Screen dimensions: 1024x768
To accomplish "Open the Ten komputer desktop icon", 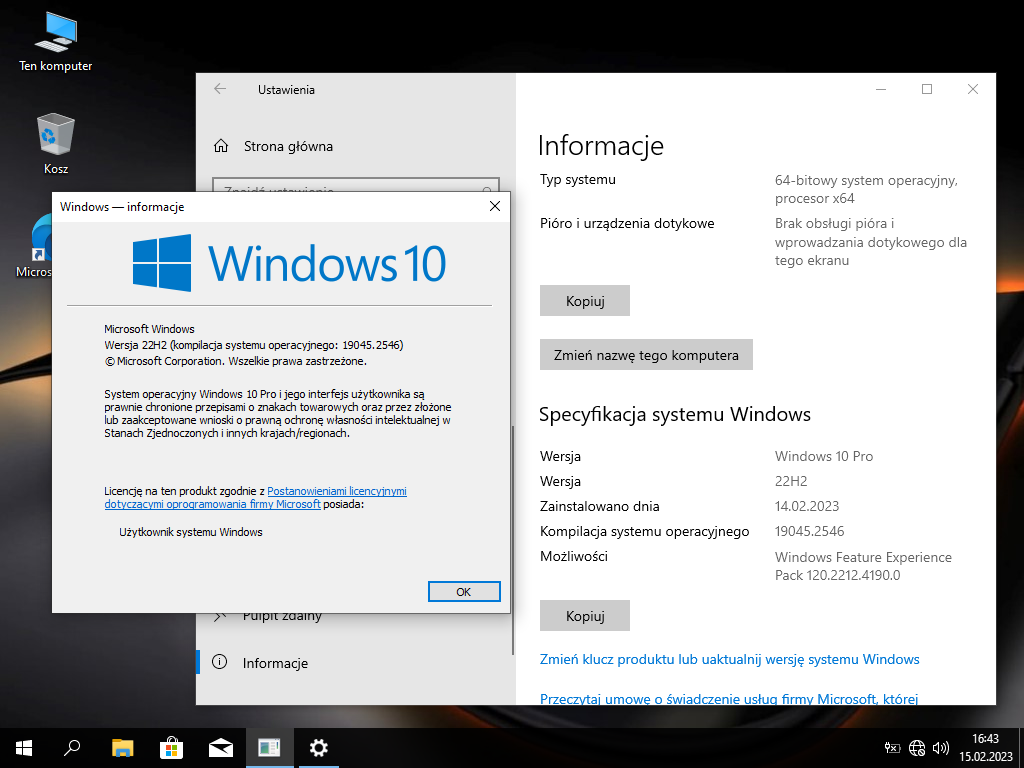I will (56, 42).
